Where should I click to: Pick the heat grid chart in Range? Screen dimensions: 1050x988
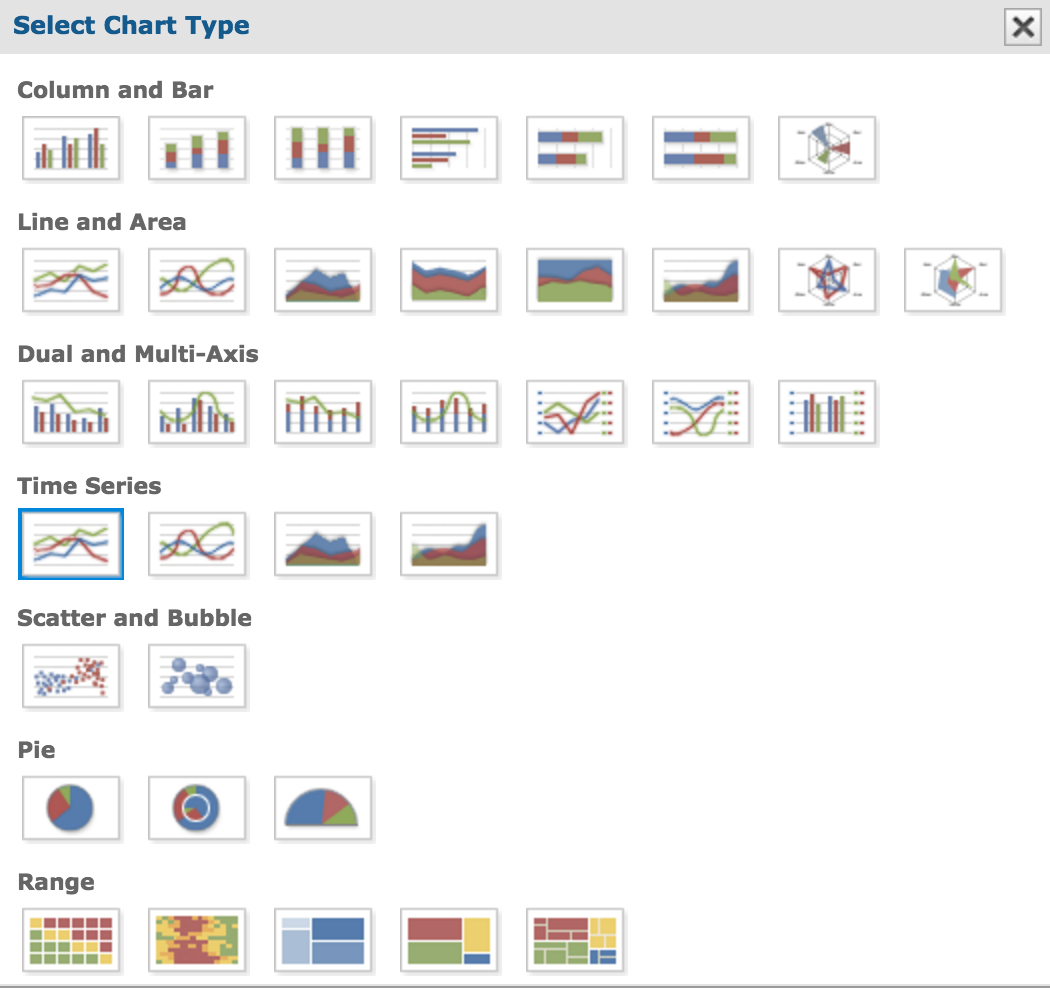(x=71, y=940)
